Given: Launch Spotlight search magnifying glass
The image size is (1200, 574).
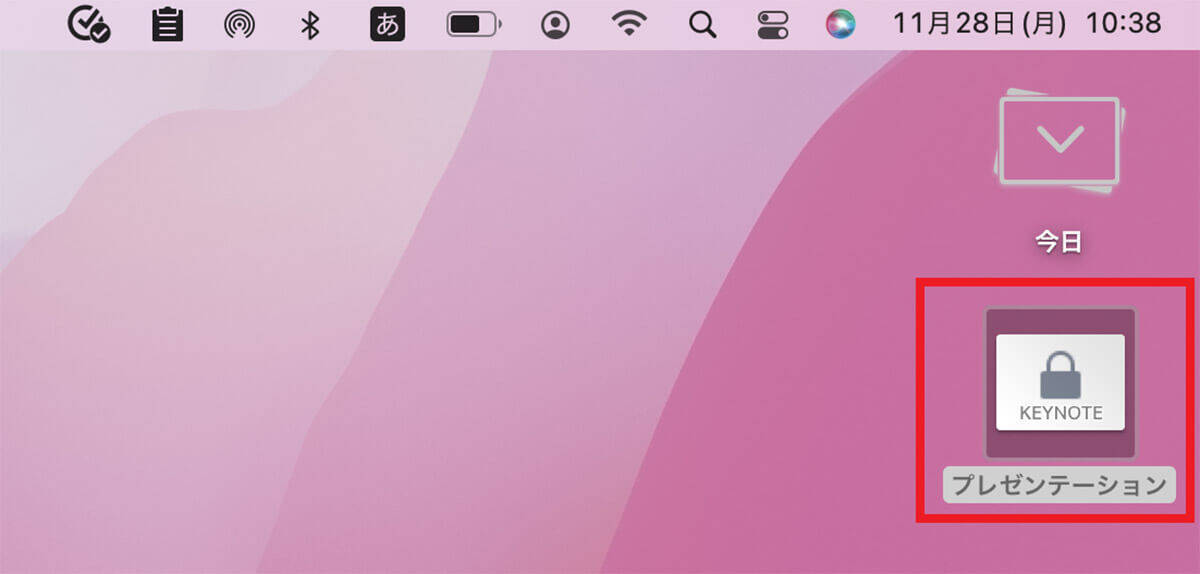Looking at the screenshot, I should pyautogui.click(x=703, y=24).
